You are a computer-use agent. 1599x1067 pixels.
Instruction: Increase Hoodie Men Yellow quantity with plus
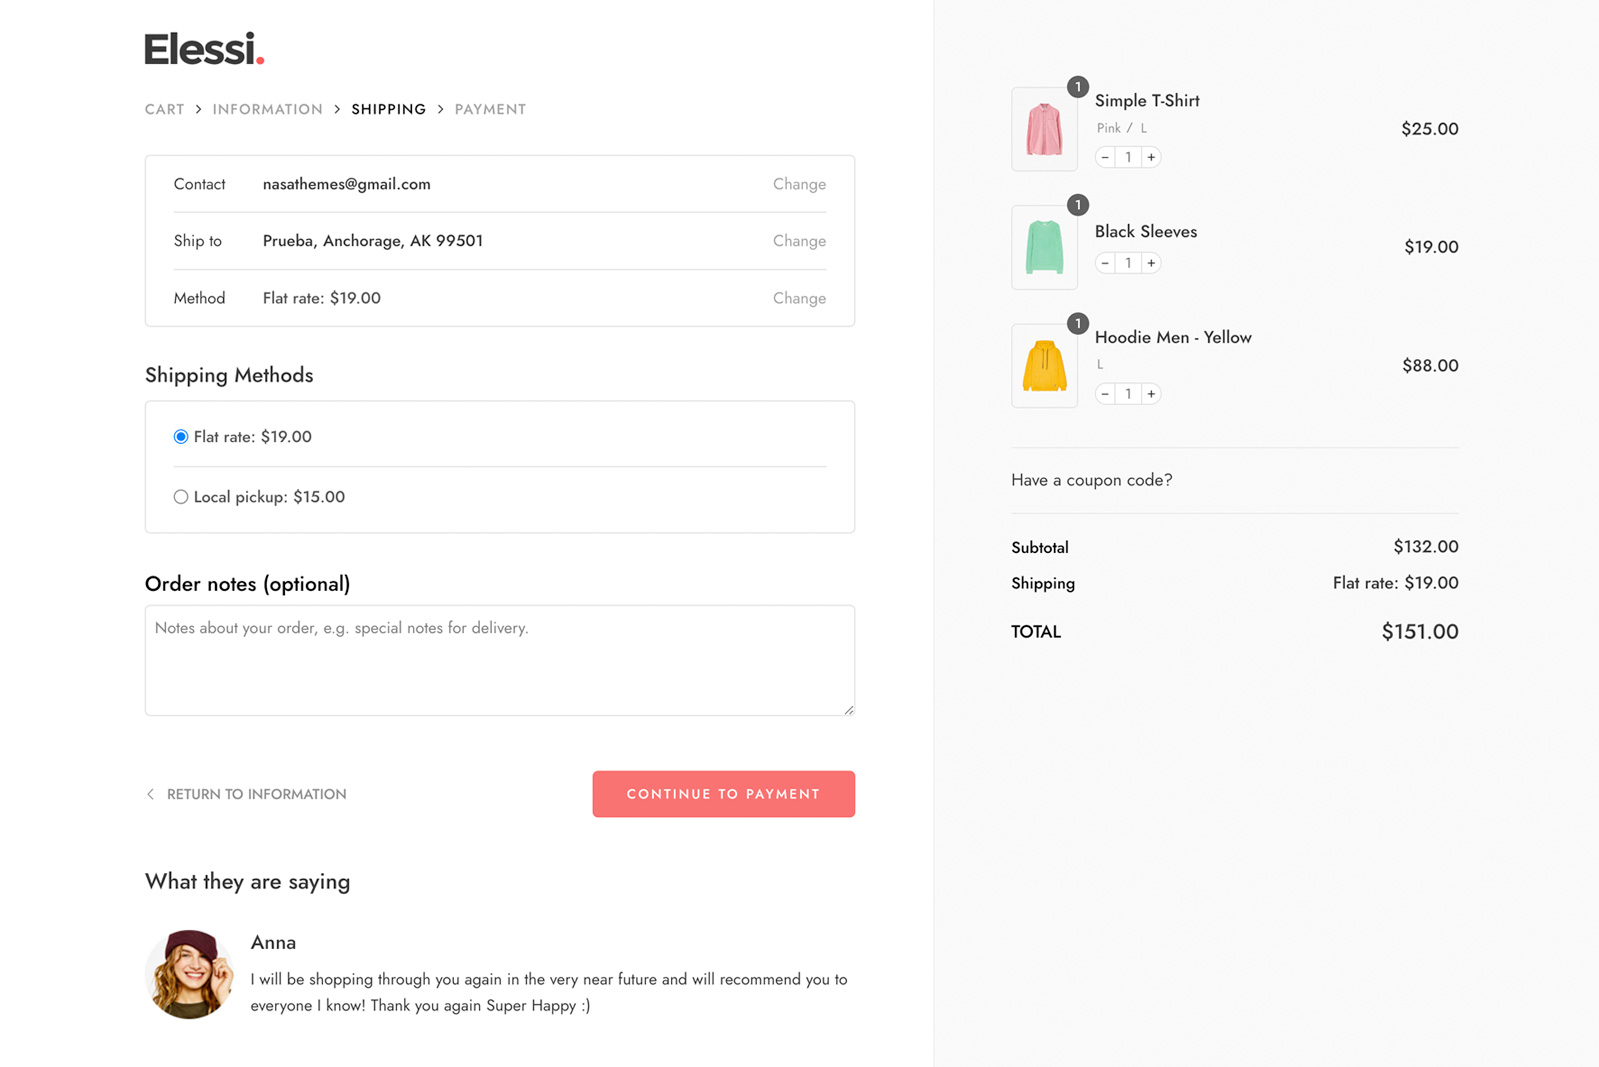pyautogui.click(x=1151, y=394)
